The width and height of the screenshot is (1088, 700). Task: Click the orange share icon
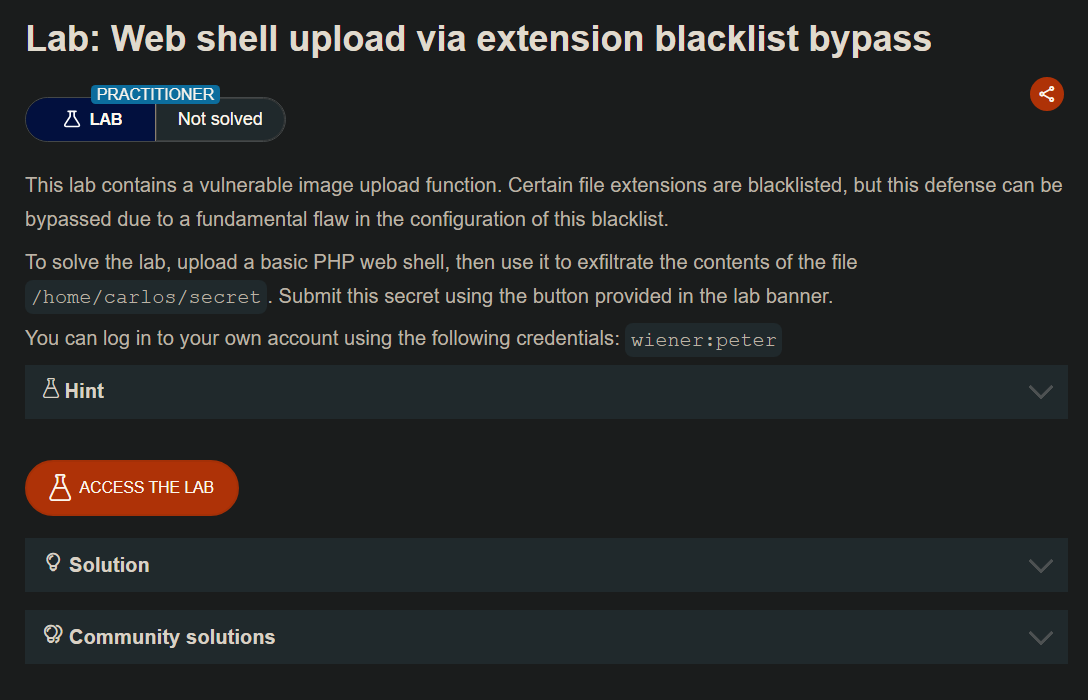(1046, 94)
